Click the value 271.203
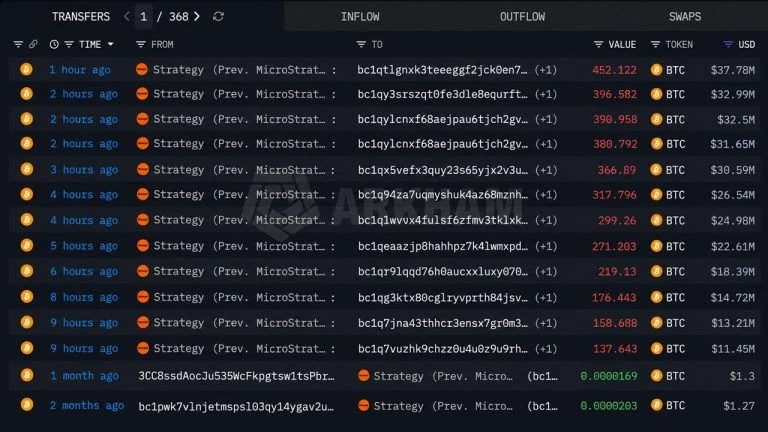Viewport: 768px width, 432px height. click(x=614, y=246)
